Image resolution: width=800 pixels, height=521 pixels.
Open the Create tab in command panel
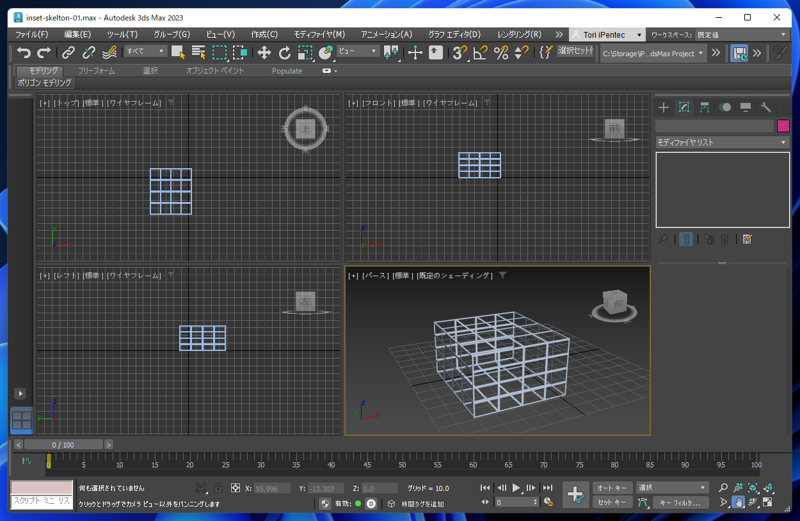coord(663,107)
